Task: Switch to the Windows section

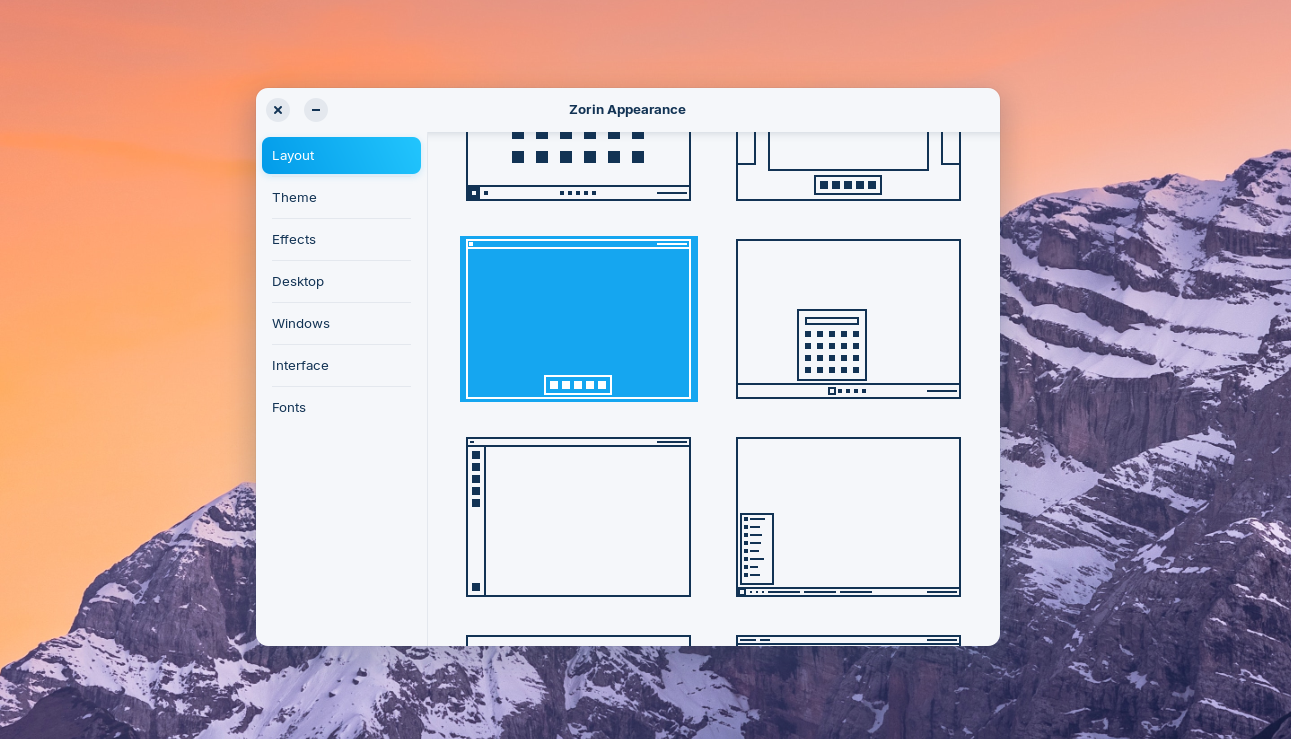Action: point(341,324)
